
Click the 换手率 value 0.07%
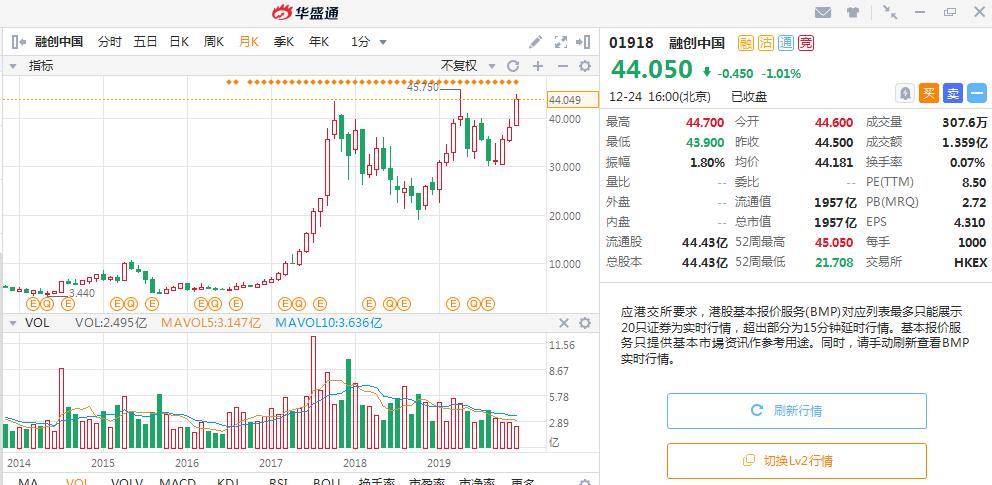(968, 163)
